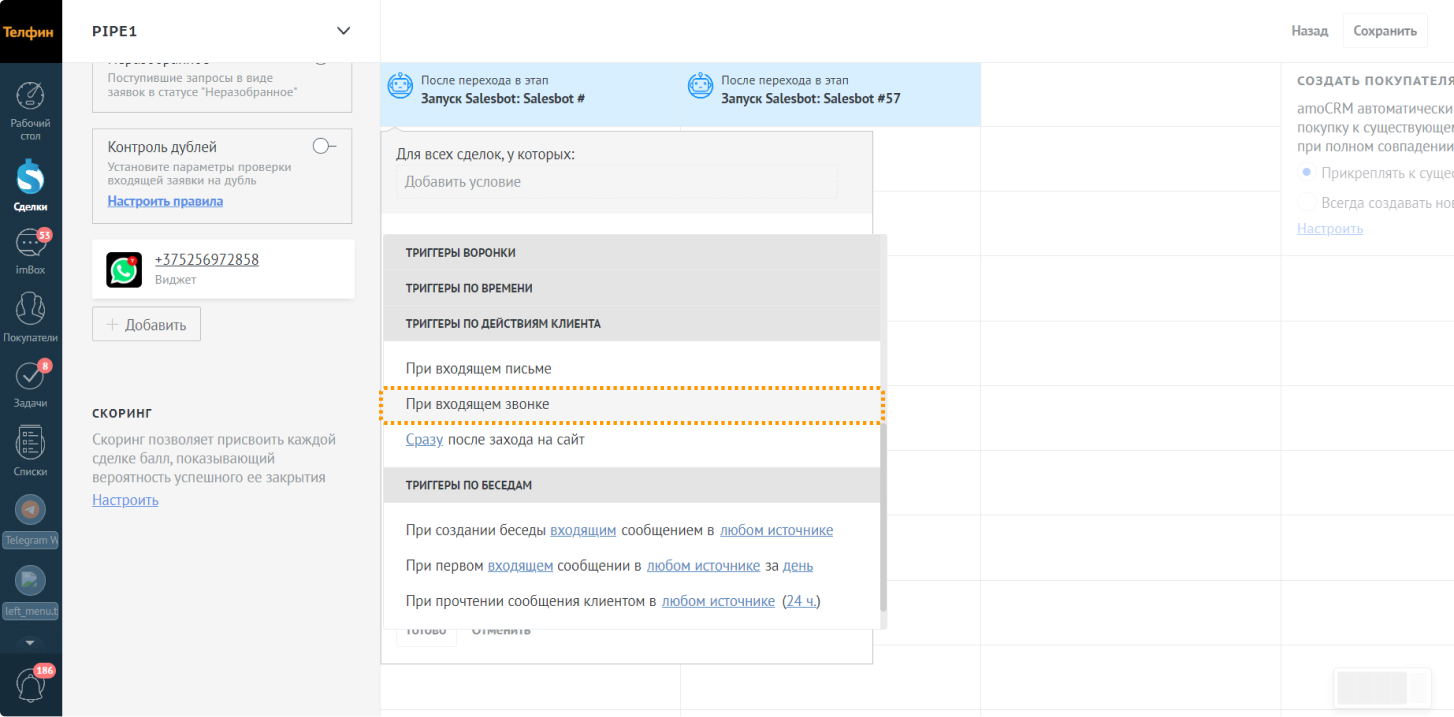Click the Добавить условие input field

[x=616, y=182]
